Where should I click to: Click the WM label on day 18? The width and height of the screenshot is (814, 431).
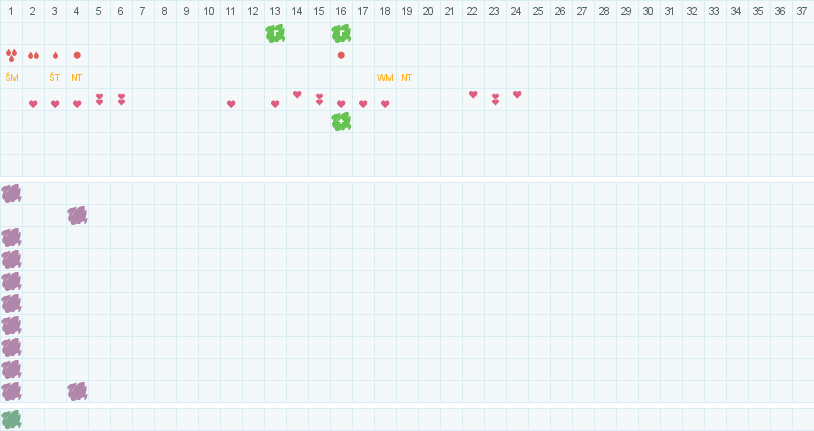pyautogui.click(x=385, y=77)
